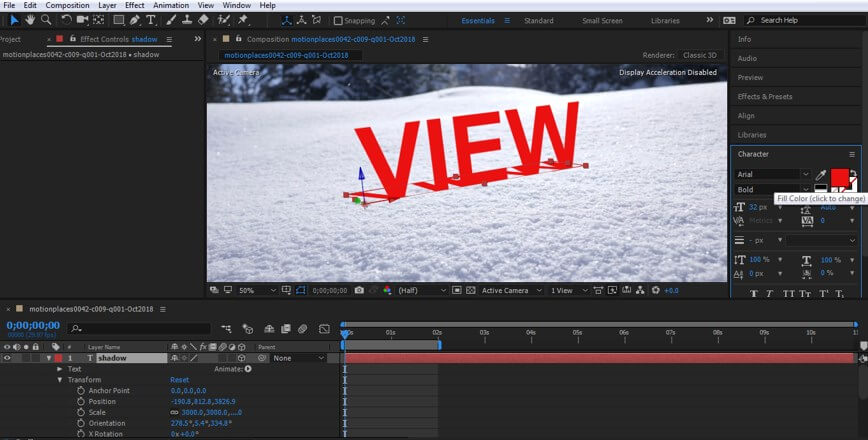Click the Transform Reset link
The height and width of the screenshot is (440, 868).
(179, 380)
